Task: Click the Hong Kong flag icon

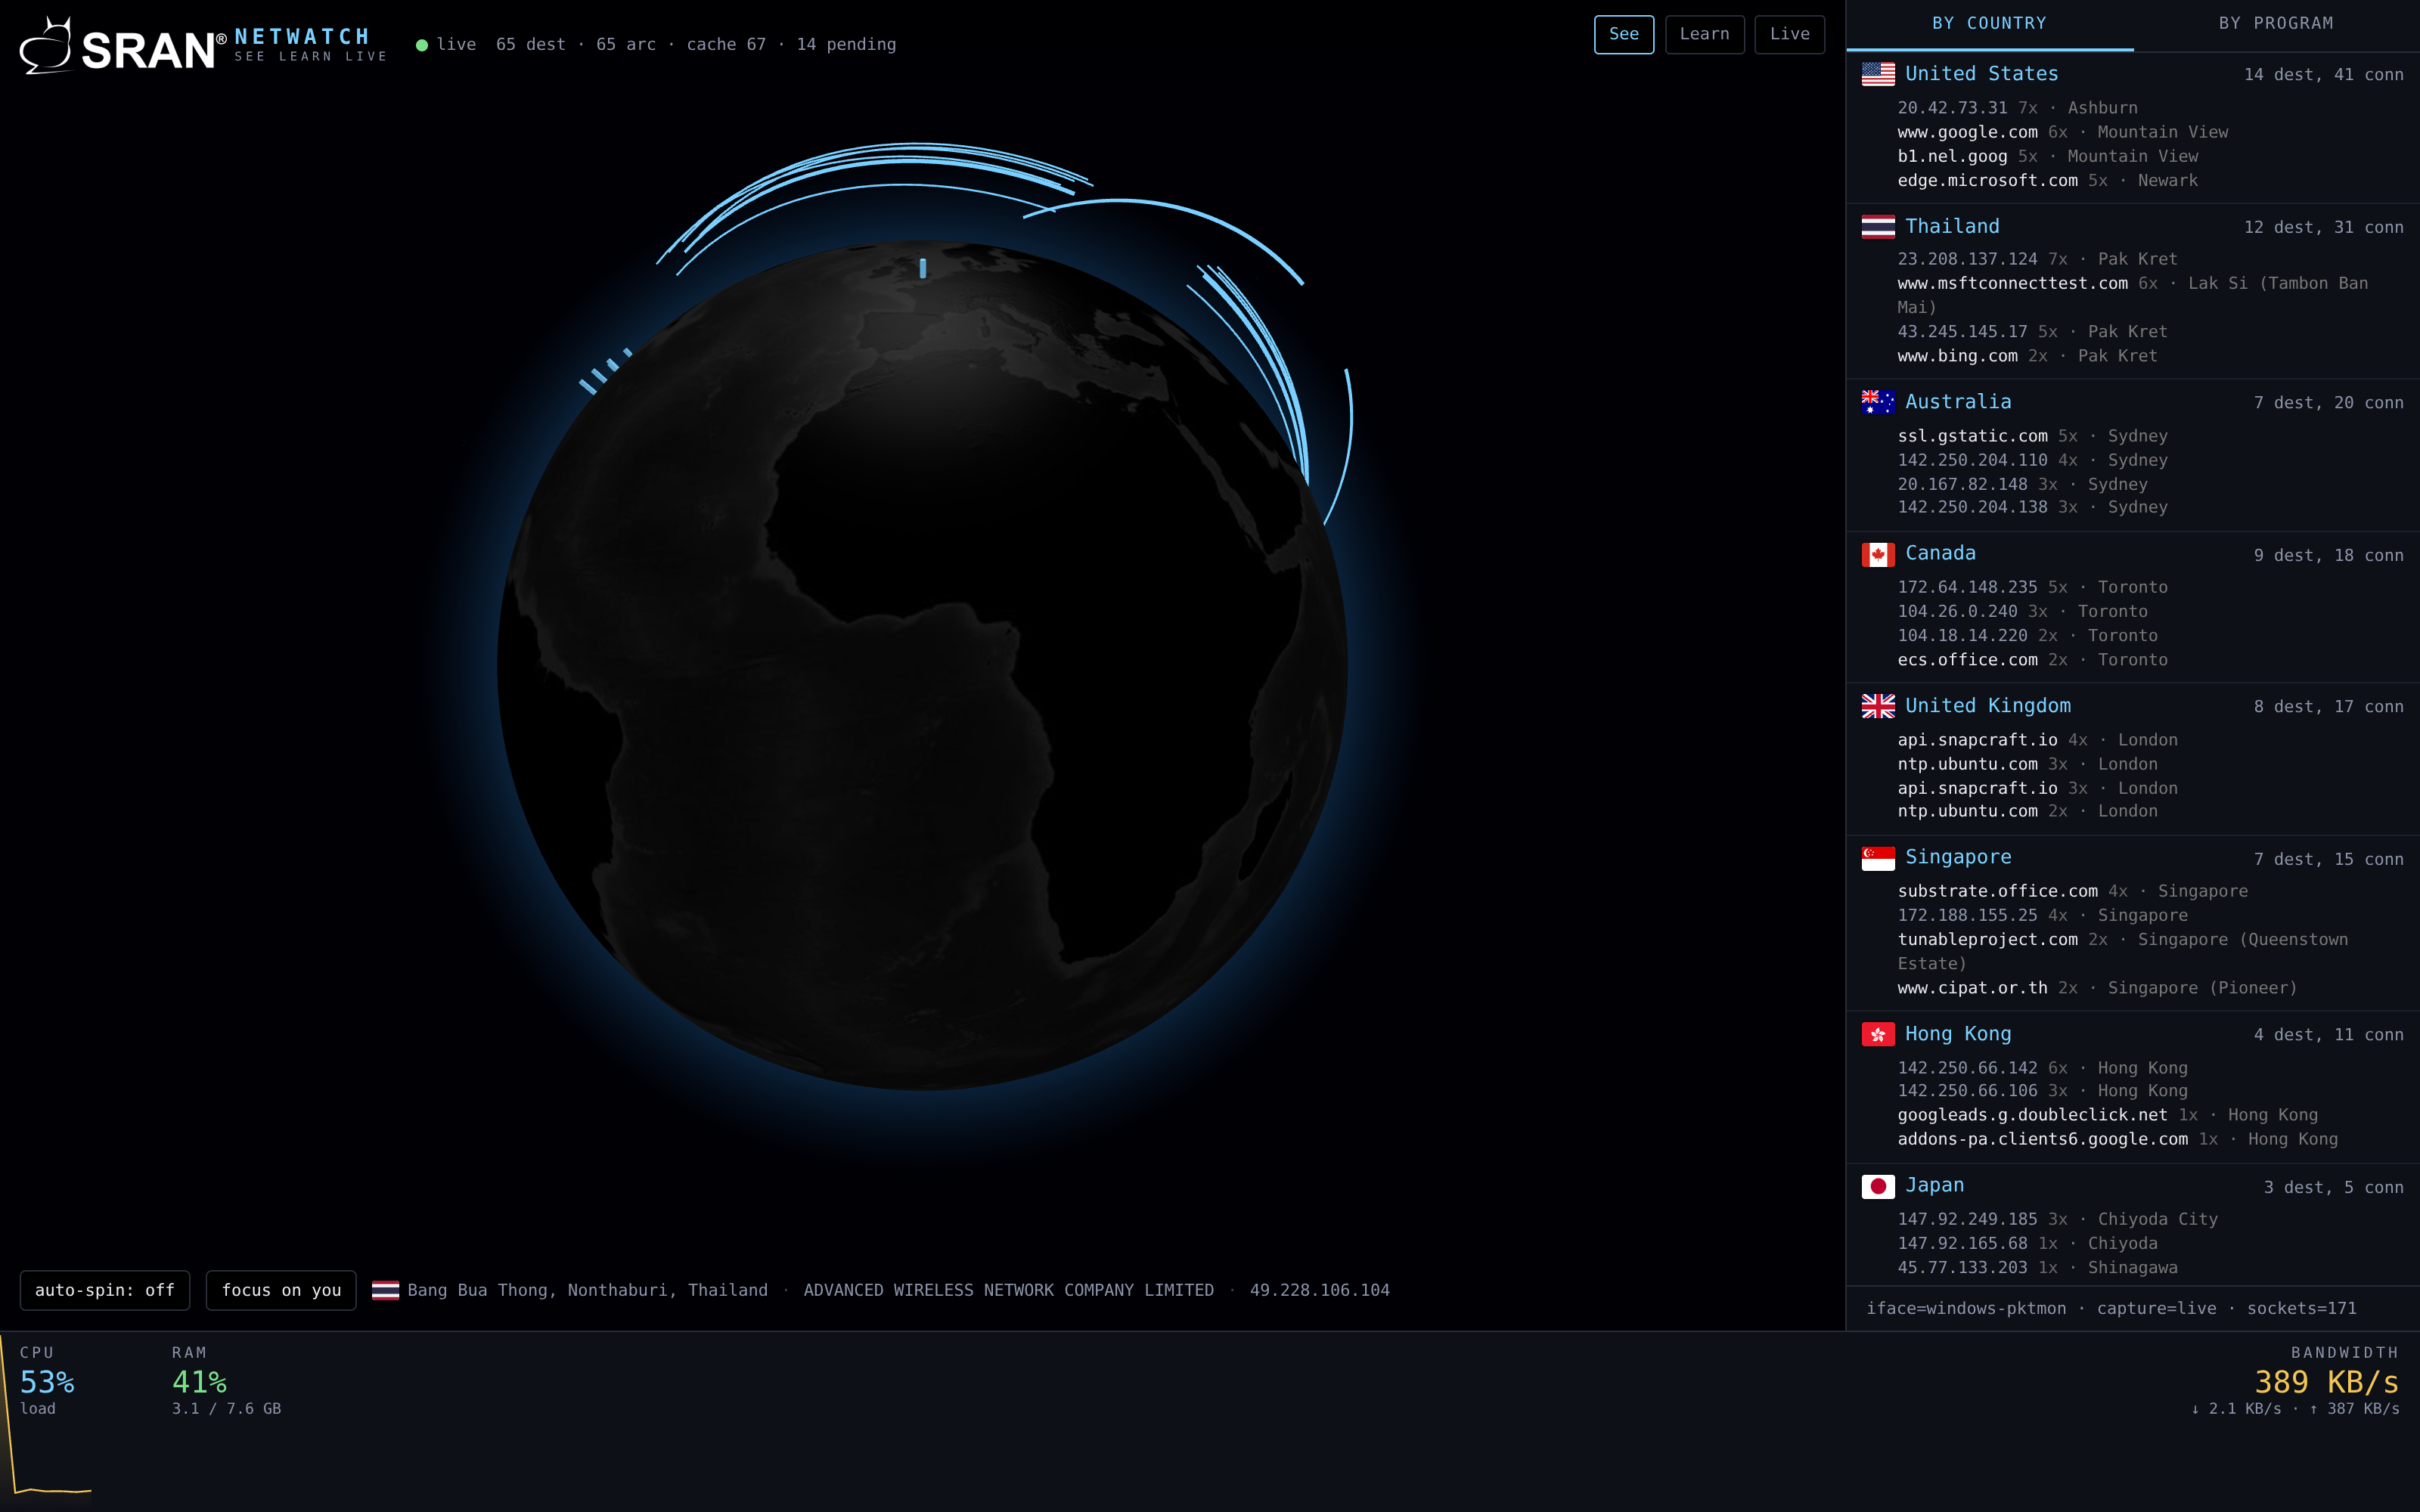Action: pos(1877,1034)
